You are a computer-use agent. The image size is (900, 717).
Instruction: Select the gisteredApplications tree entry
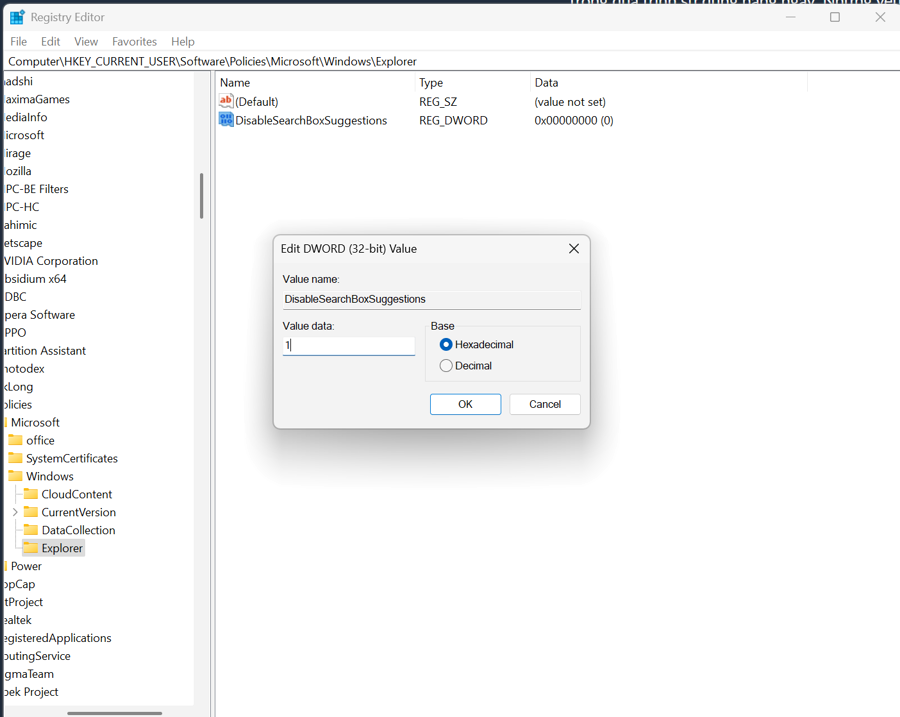57,638
